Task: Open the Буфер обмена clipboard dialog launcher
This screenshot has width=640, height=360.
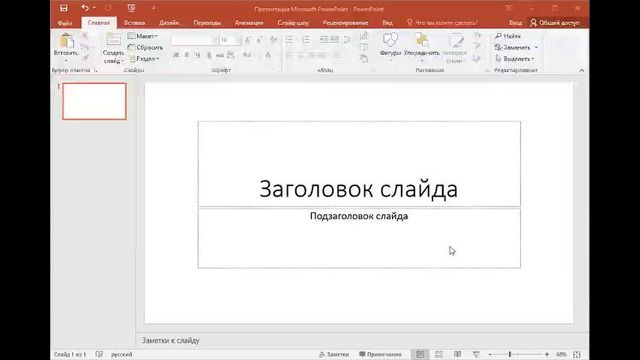Action: (96, 71)
